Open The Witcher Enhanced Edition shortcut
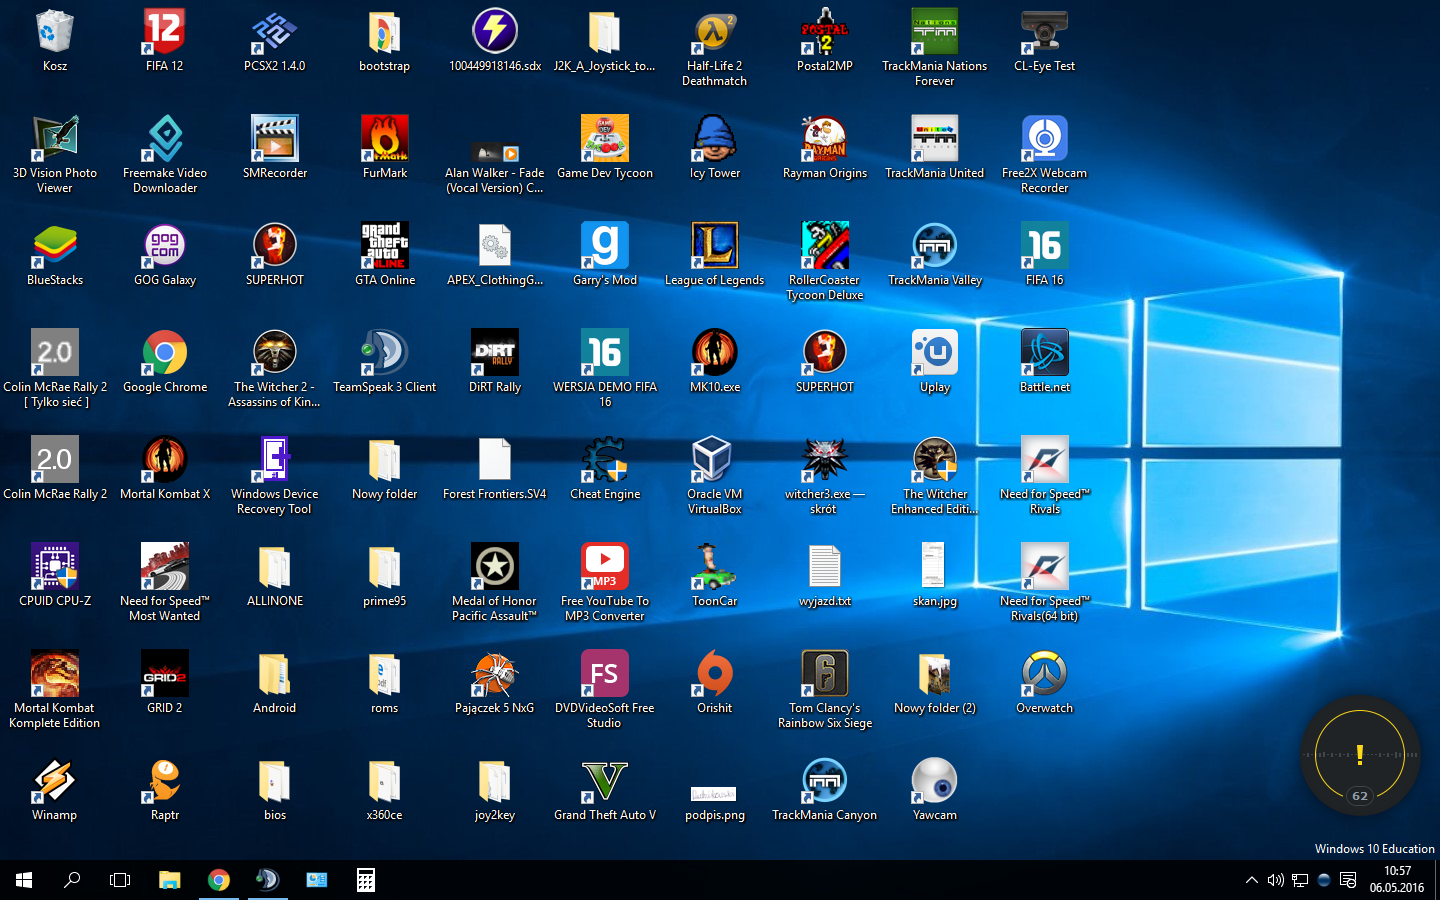The image size is (1440, 900). pyautogui.click(x=935, y=460)
